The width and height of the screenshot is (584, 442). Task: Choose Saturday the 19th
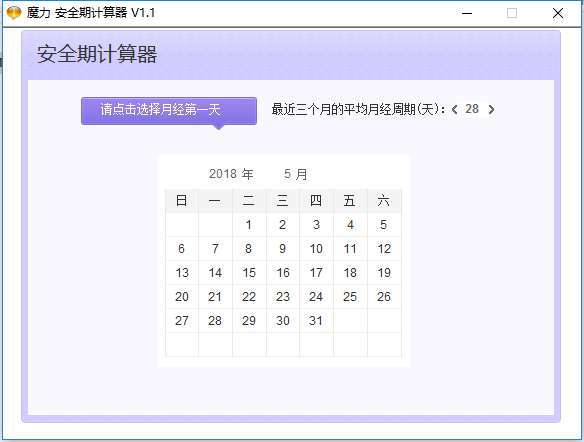[x=384, y=273]
